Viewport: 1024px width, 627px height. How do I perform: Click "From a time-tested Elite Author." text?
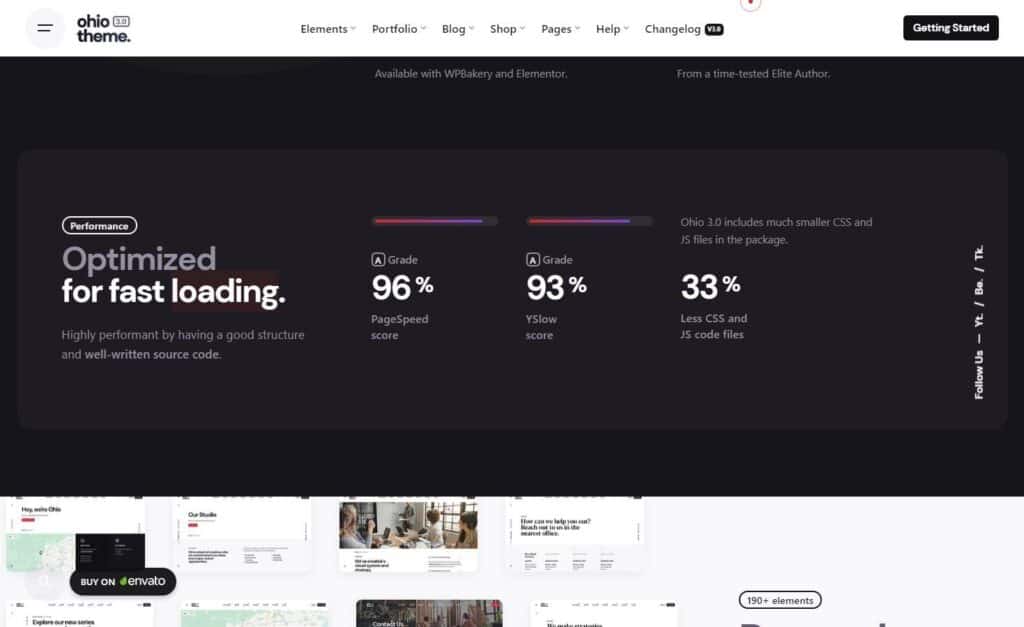click(753, 74)
